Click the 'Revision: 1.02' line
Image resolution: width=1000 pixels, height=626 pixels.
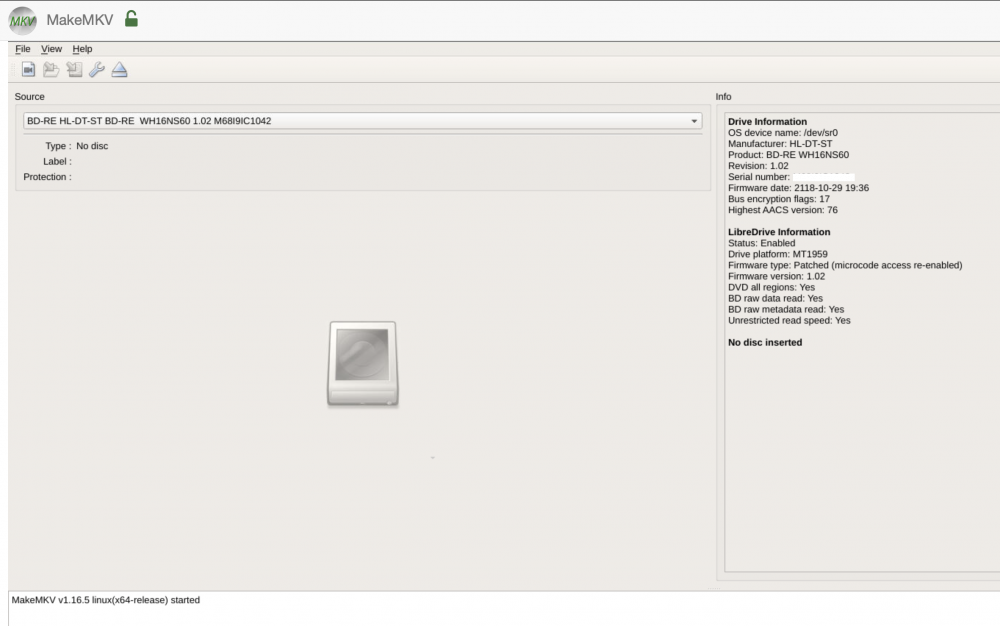758,166
